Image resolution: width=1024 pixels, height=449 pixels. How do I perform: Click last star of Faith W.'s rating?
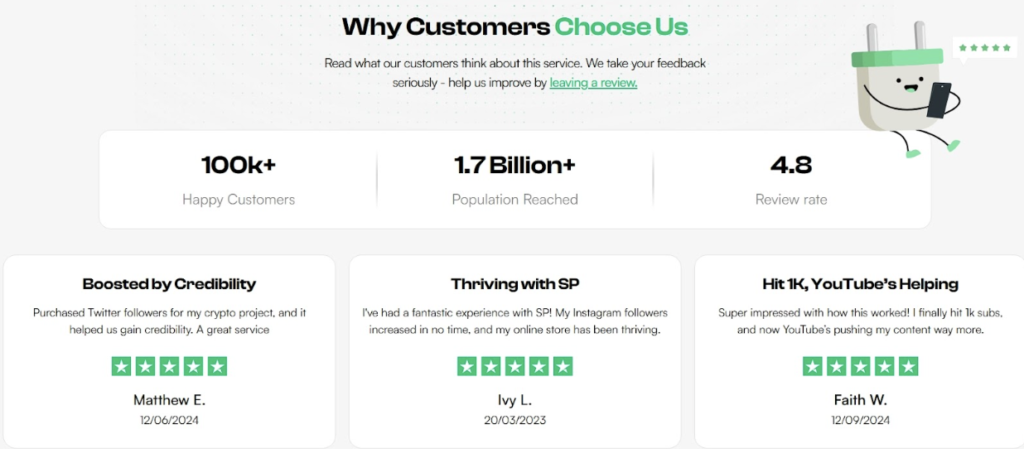(x=908, y=366)
